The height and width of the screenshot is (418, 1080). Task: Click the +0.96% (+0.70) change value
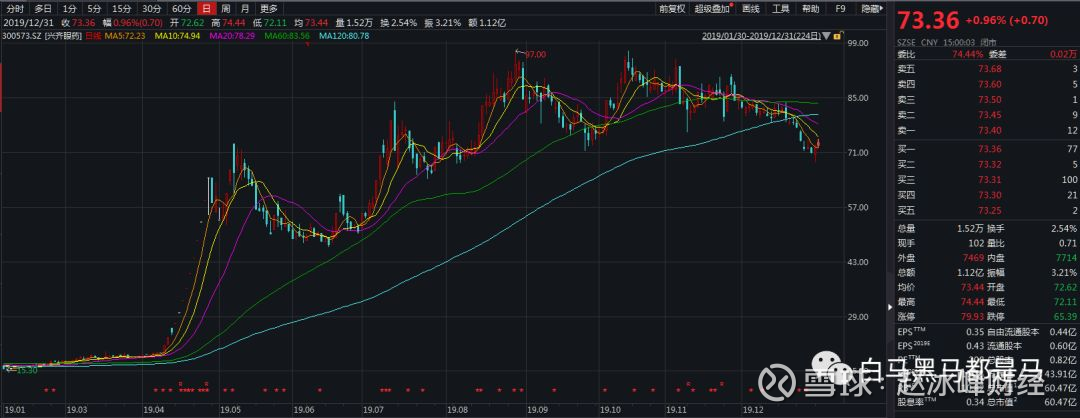pyautogui.click(x=1007, y=21)
